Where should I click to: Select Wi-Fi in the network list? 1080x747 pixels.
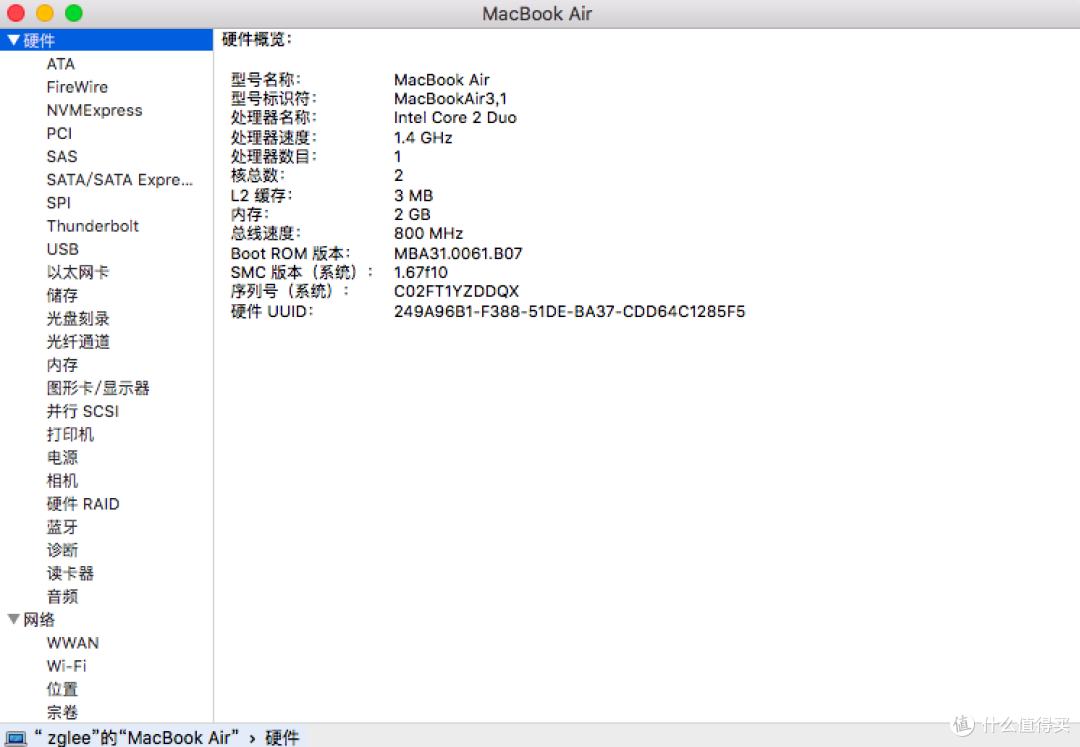tap(66, 666)
